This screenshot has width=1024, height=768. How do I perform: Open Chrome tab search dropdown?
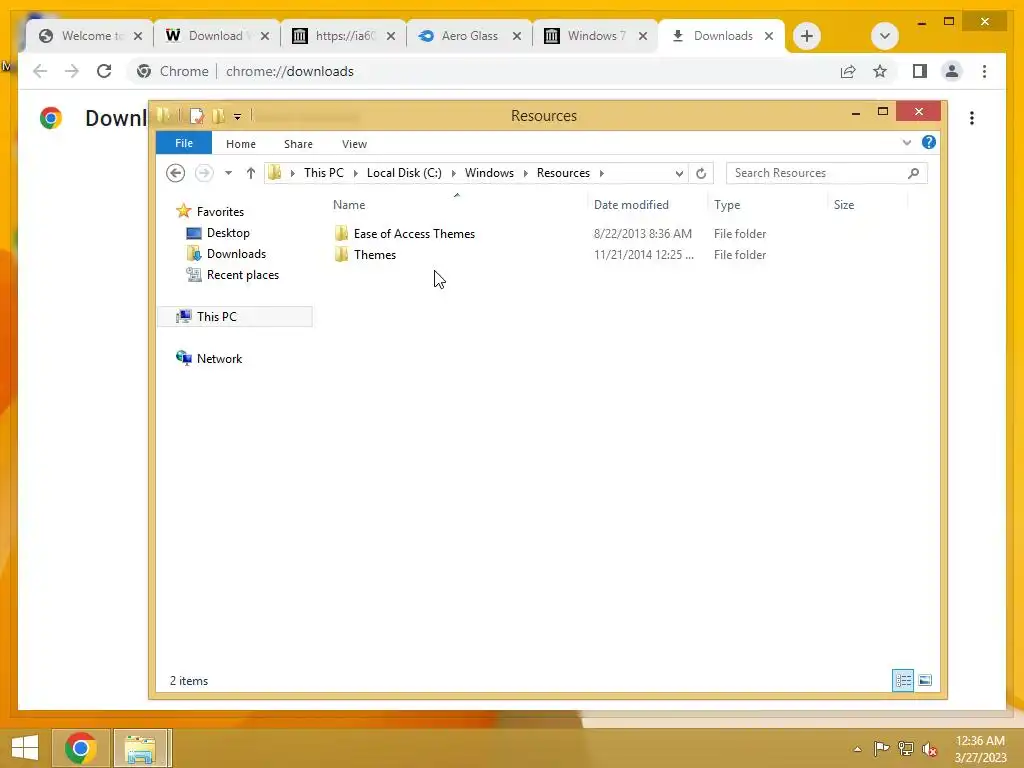click(885, 36)
